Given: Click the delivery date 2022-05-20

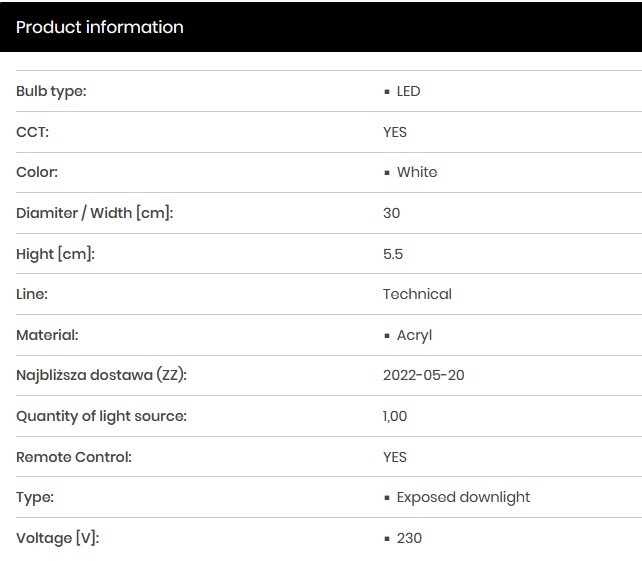Looking at the screenshot, I should [424, 375].
